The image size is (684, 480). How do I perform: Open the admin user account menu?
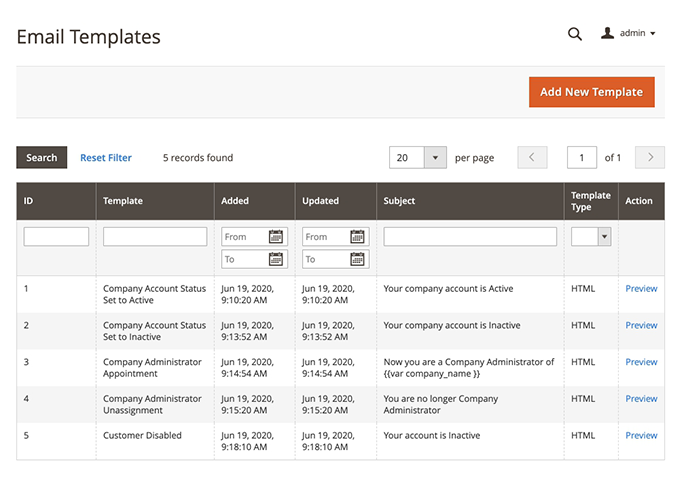tap(629, 34)
